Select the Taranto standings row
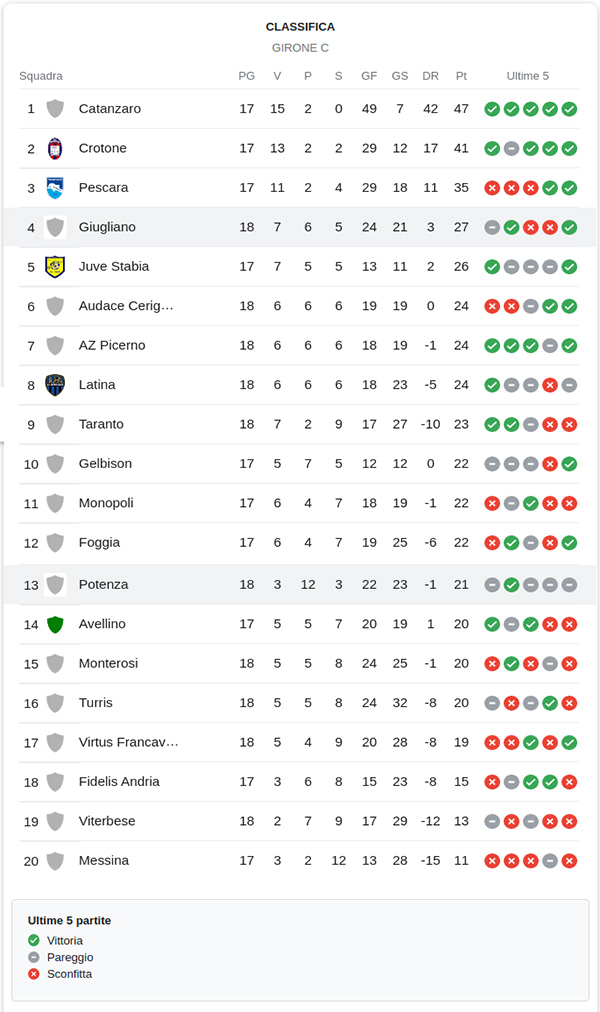This screenshot has height=1012, width=600. (x=300, y=424)
